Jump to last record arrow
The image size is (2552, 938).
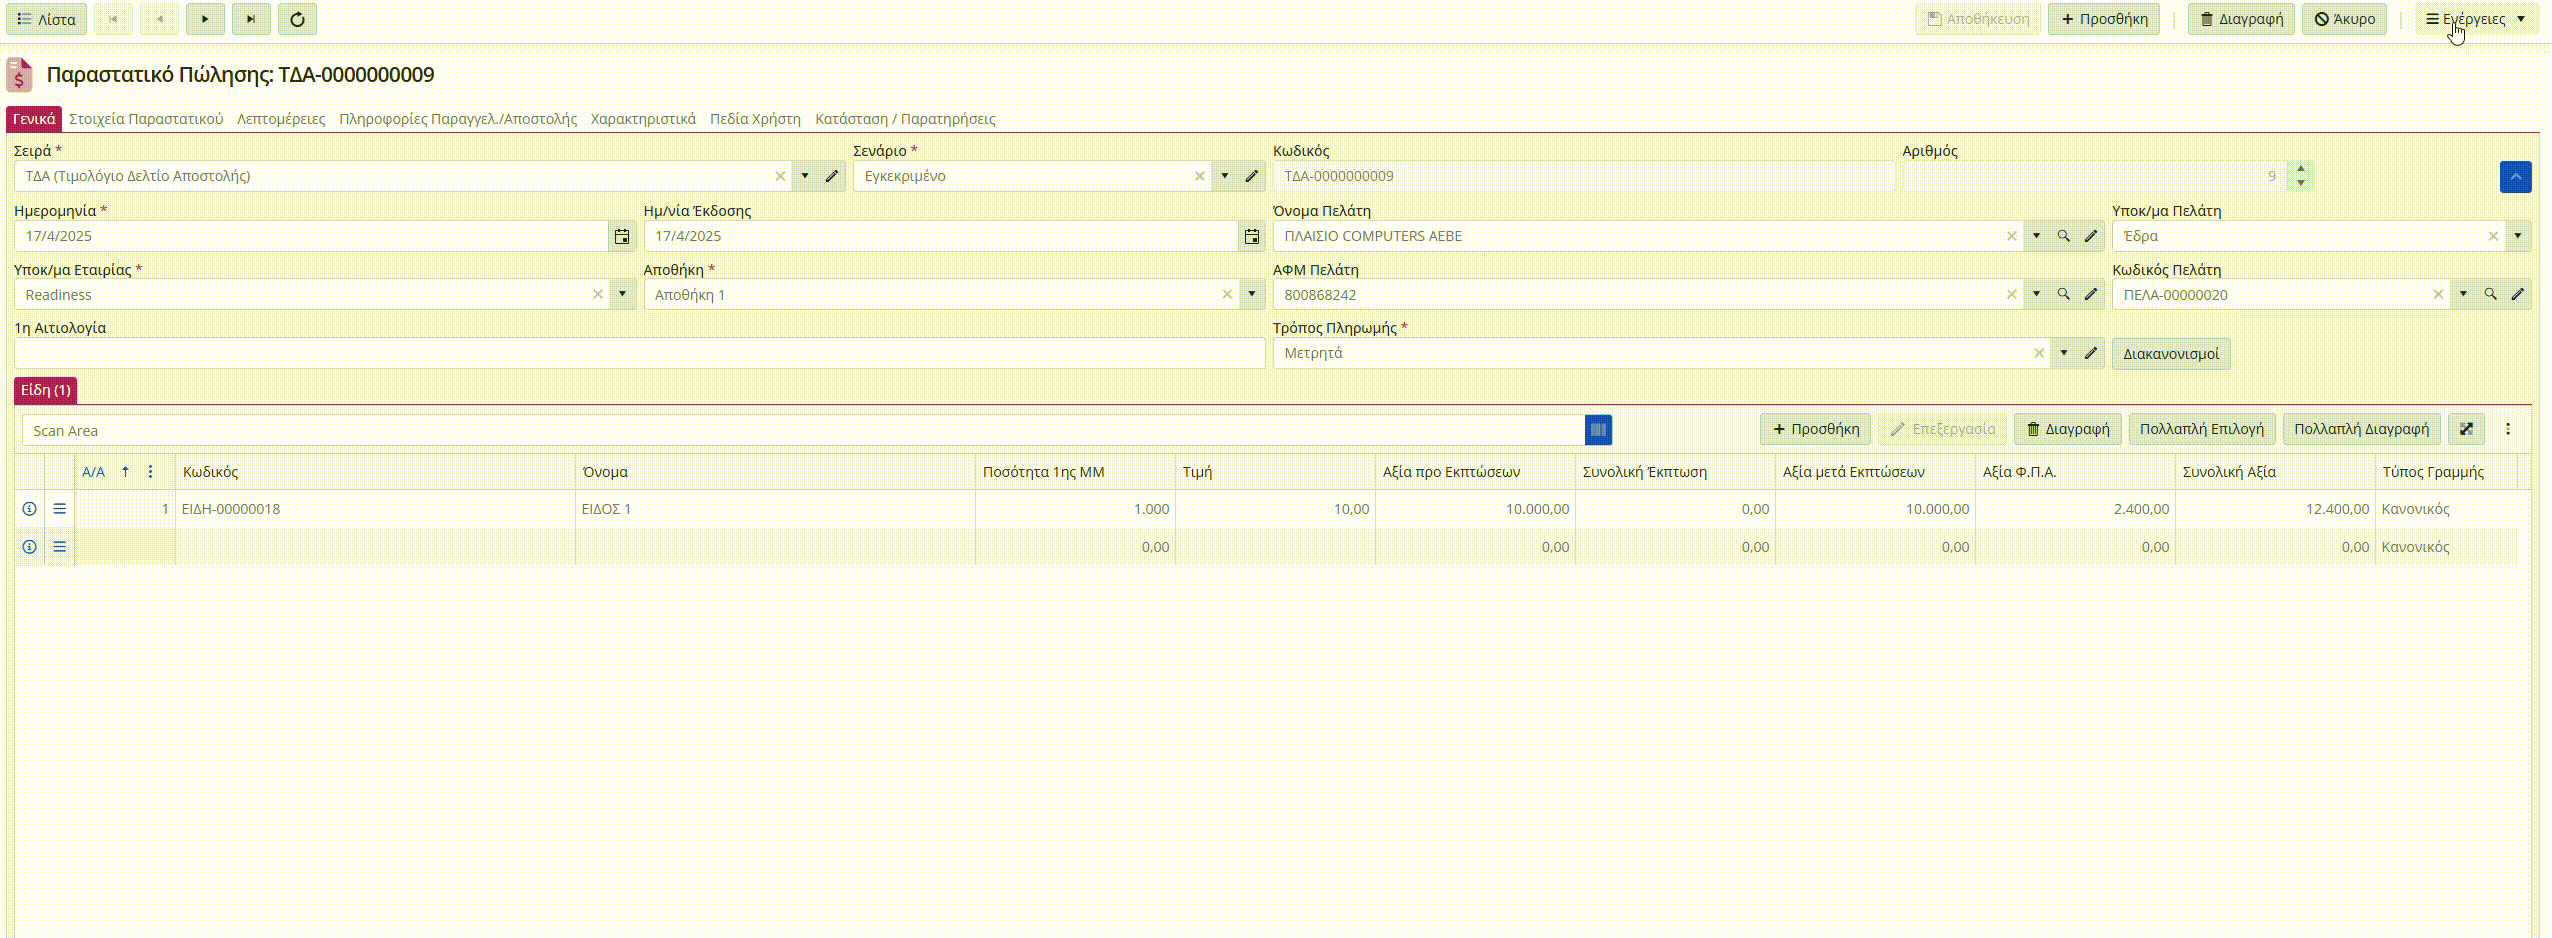(251, 19)
